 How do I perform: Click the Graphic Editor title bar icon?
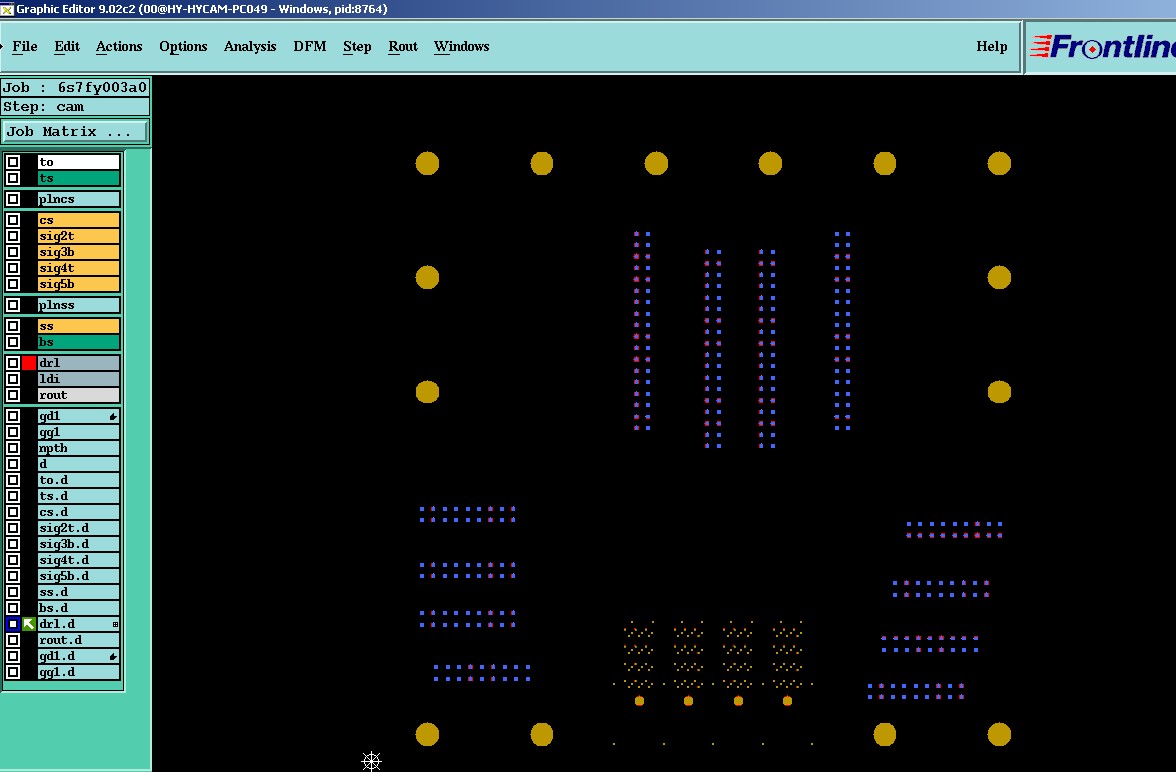tap(7, 9)
